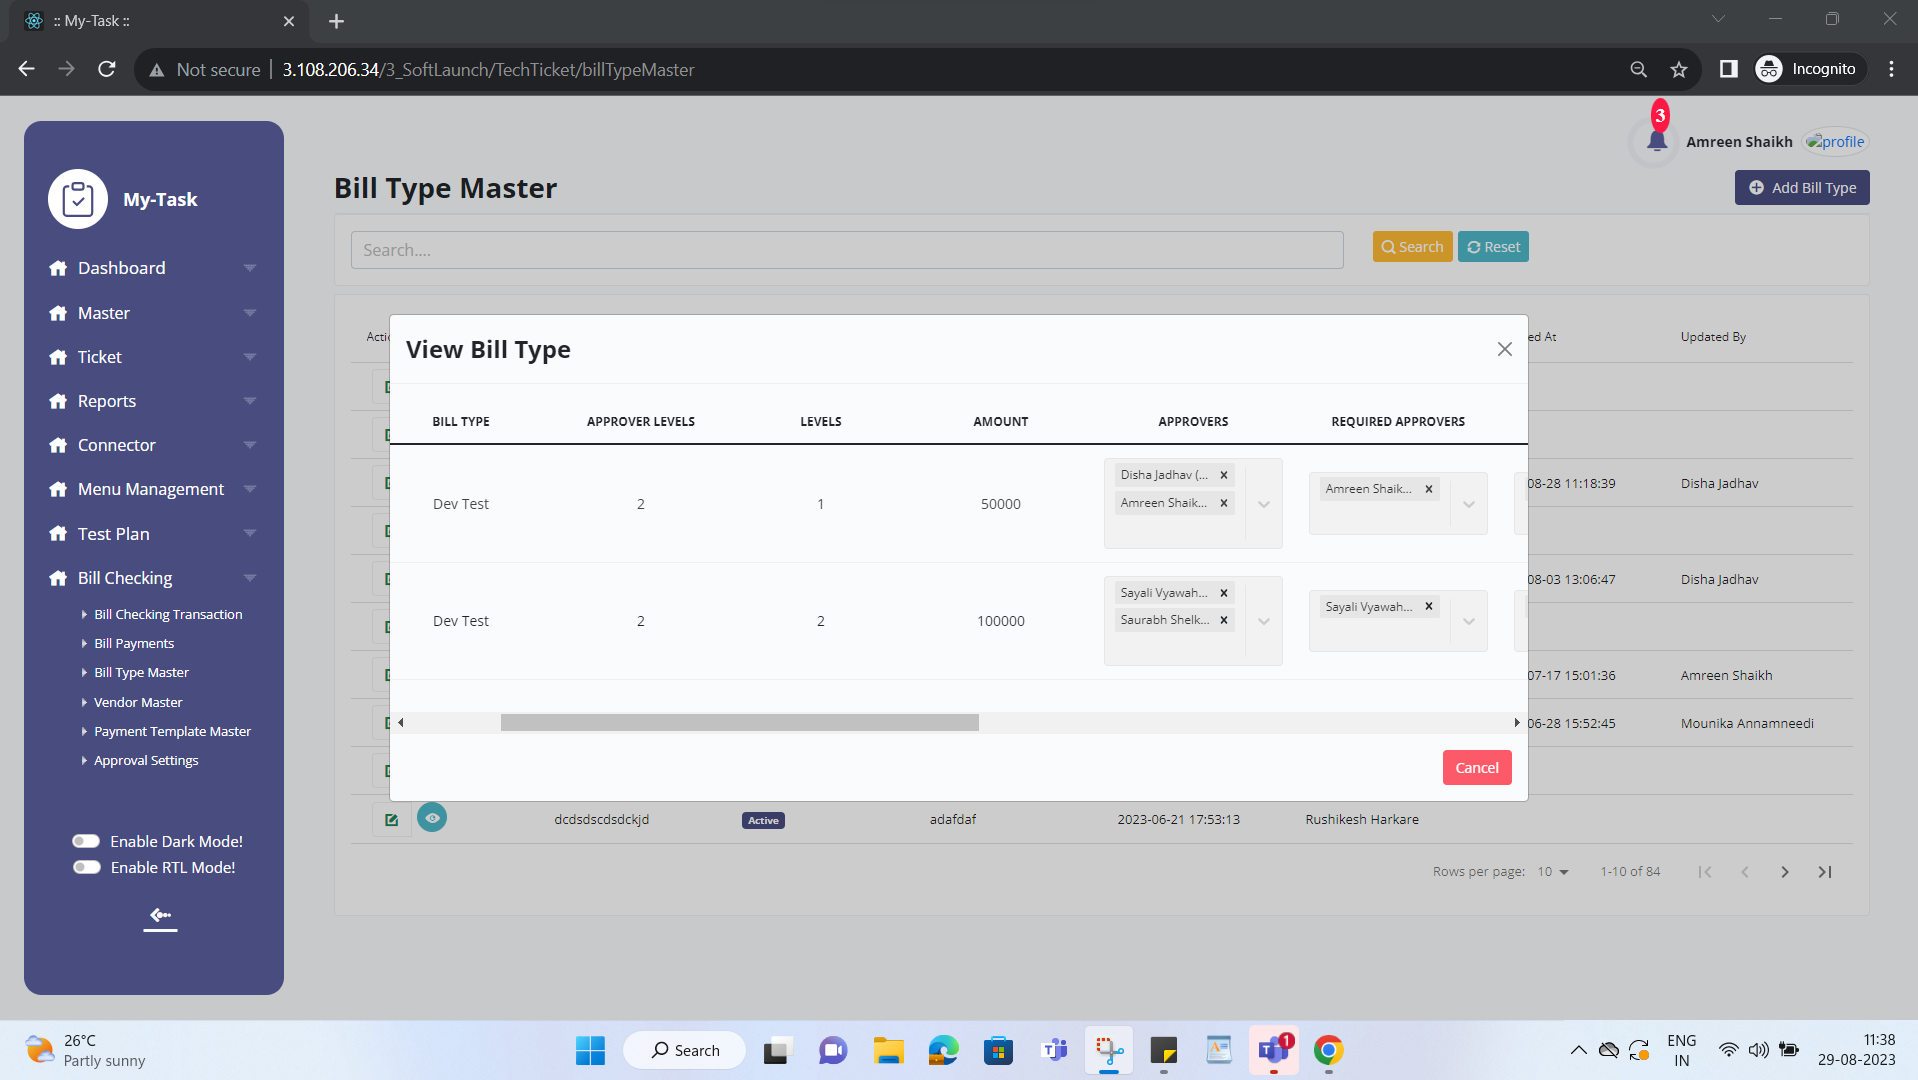The height and width of the screenshot is (1080, 1918).
Task: Remove Amreen Shaik from approvers list
Action: (x=1223, y=503)
